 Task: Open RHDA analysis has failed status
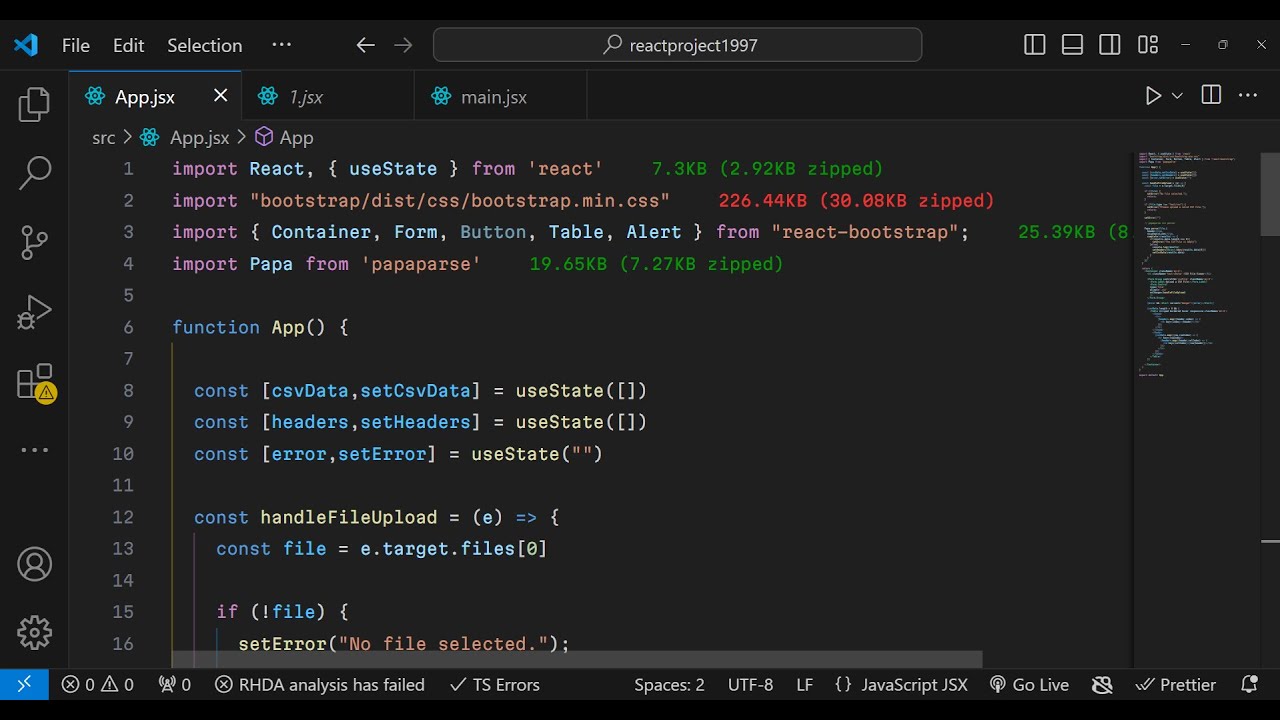[x=320, y=684]
